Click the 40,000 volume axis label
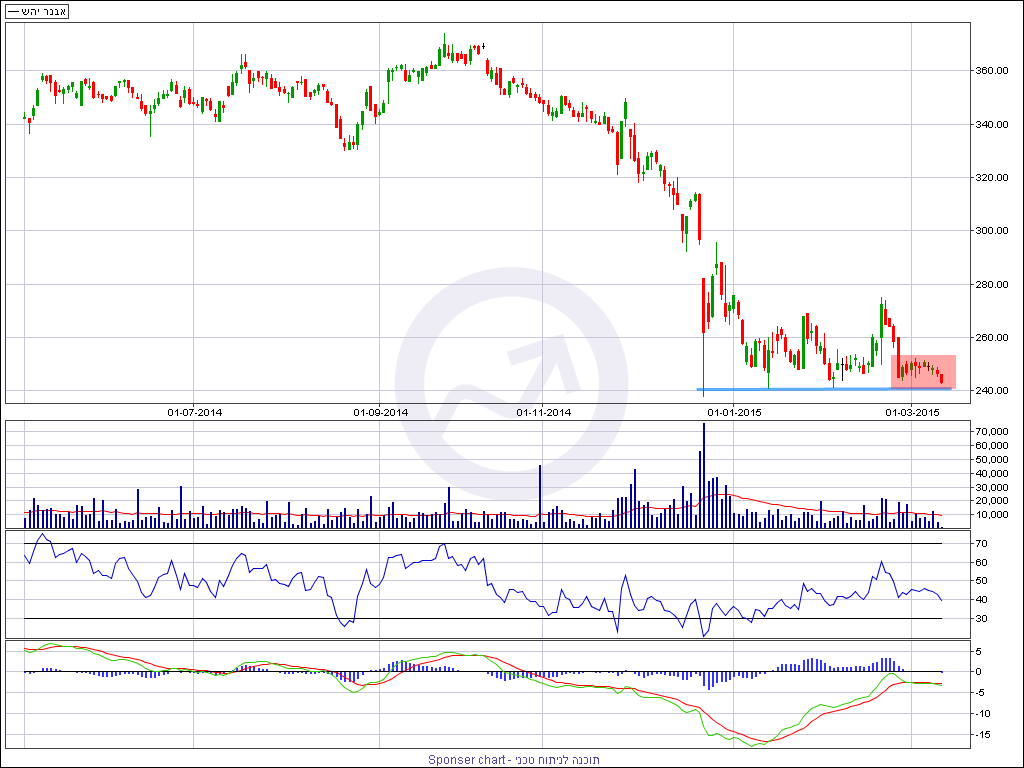1024x768 pixels. pos(992,473)
